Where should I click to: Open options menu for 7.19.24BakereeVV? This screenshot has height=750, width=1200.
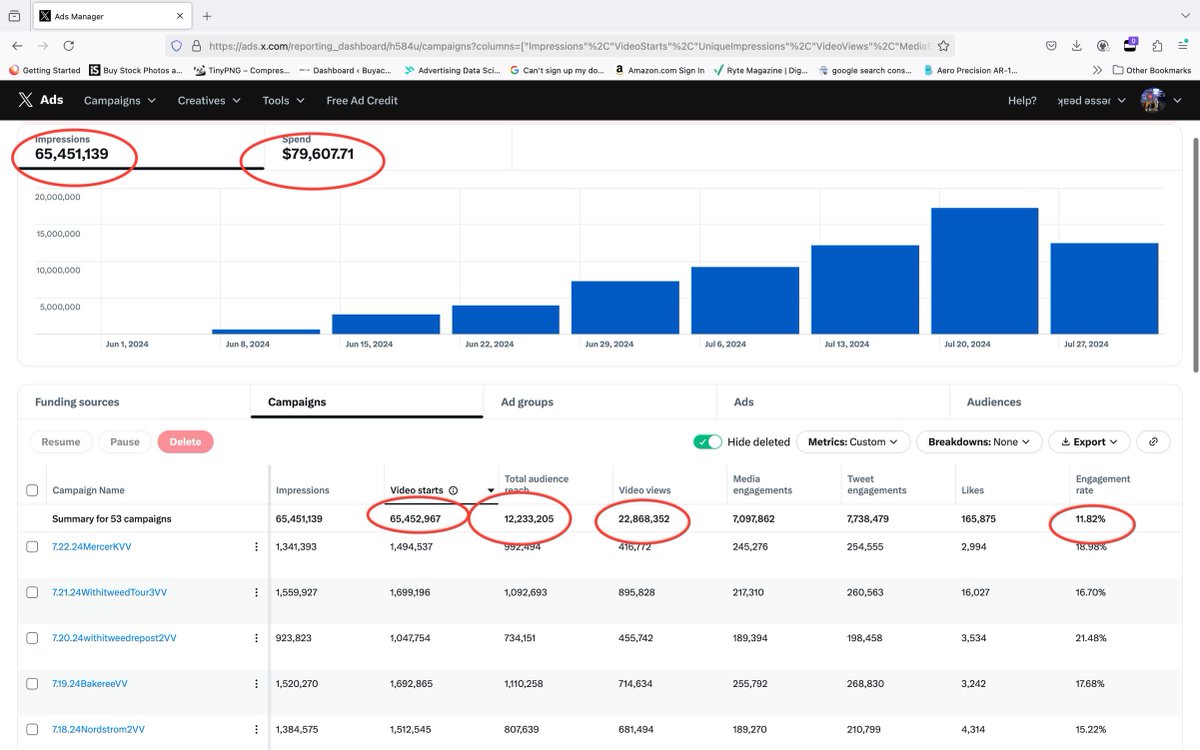click(256, 684)
